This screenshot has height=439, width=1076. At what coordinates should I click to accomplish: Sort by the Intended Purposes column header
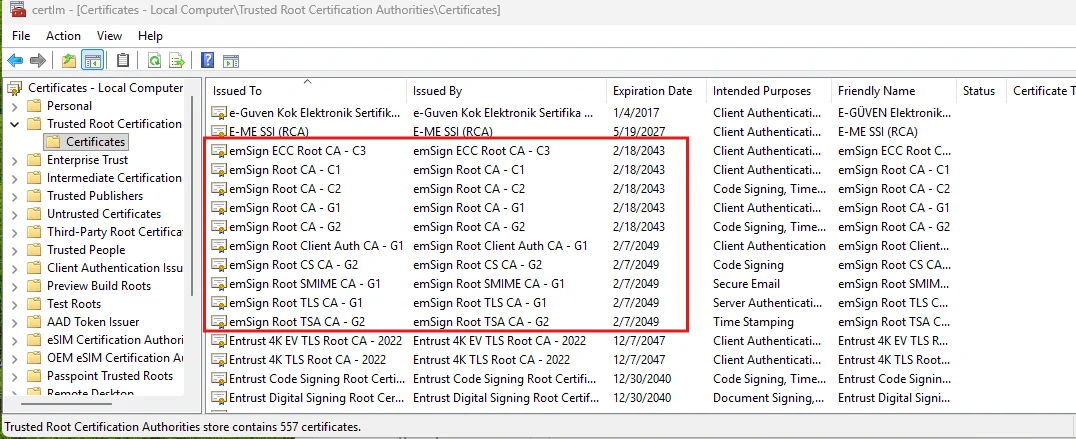[769, 91]
